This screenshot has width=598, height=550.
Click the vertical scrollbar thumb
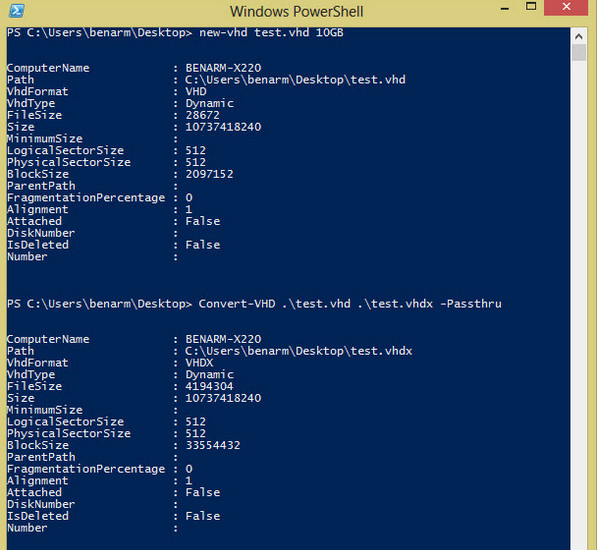coord(579,53)
